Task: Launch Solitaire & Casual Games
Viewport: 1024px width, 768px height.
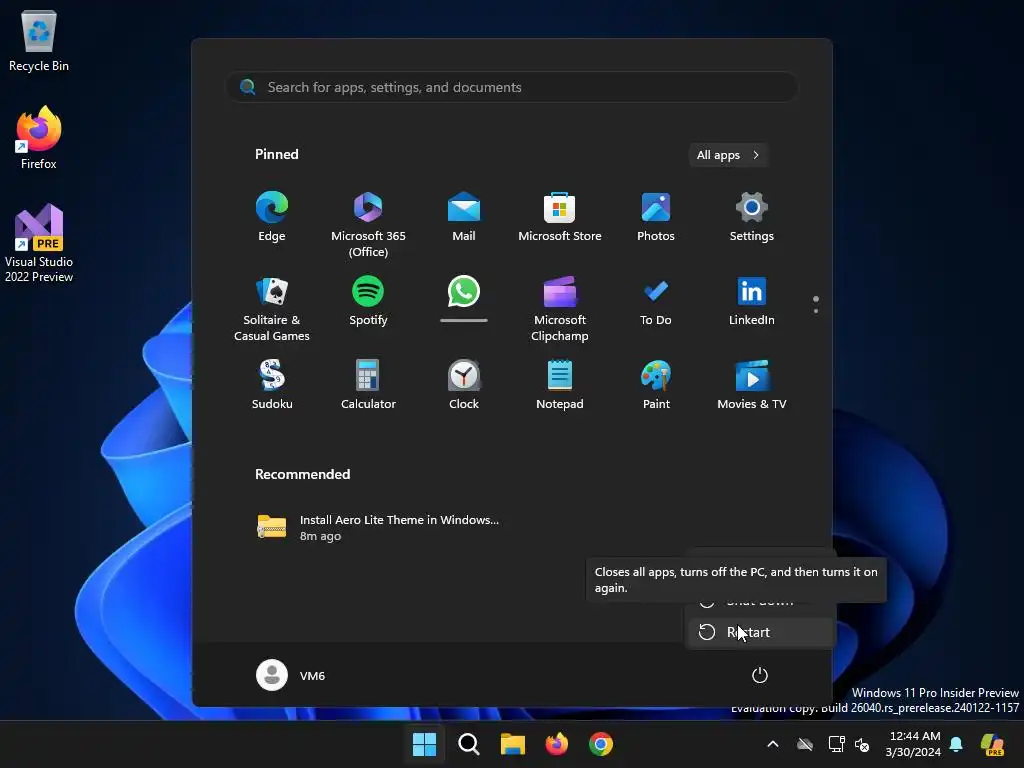Action: tap(272, 308)
